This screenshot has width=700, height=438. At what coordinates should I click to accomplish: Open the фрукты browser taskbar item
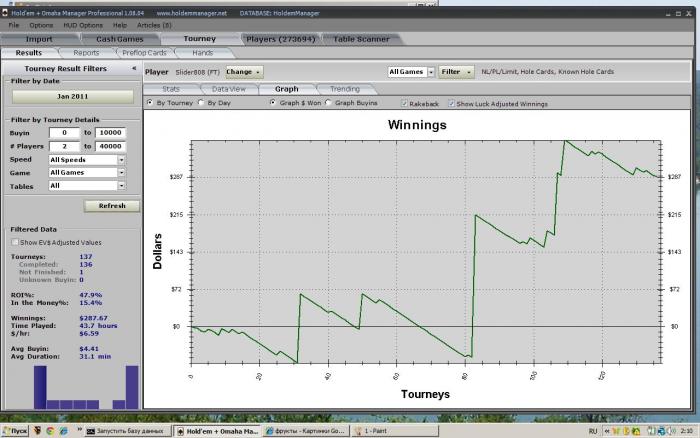click(306, 431)
